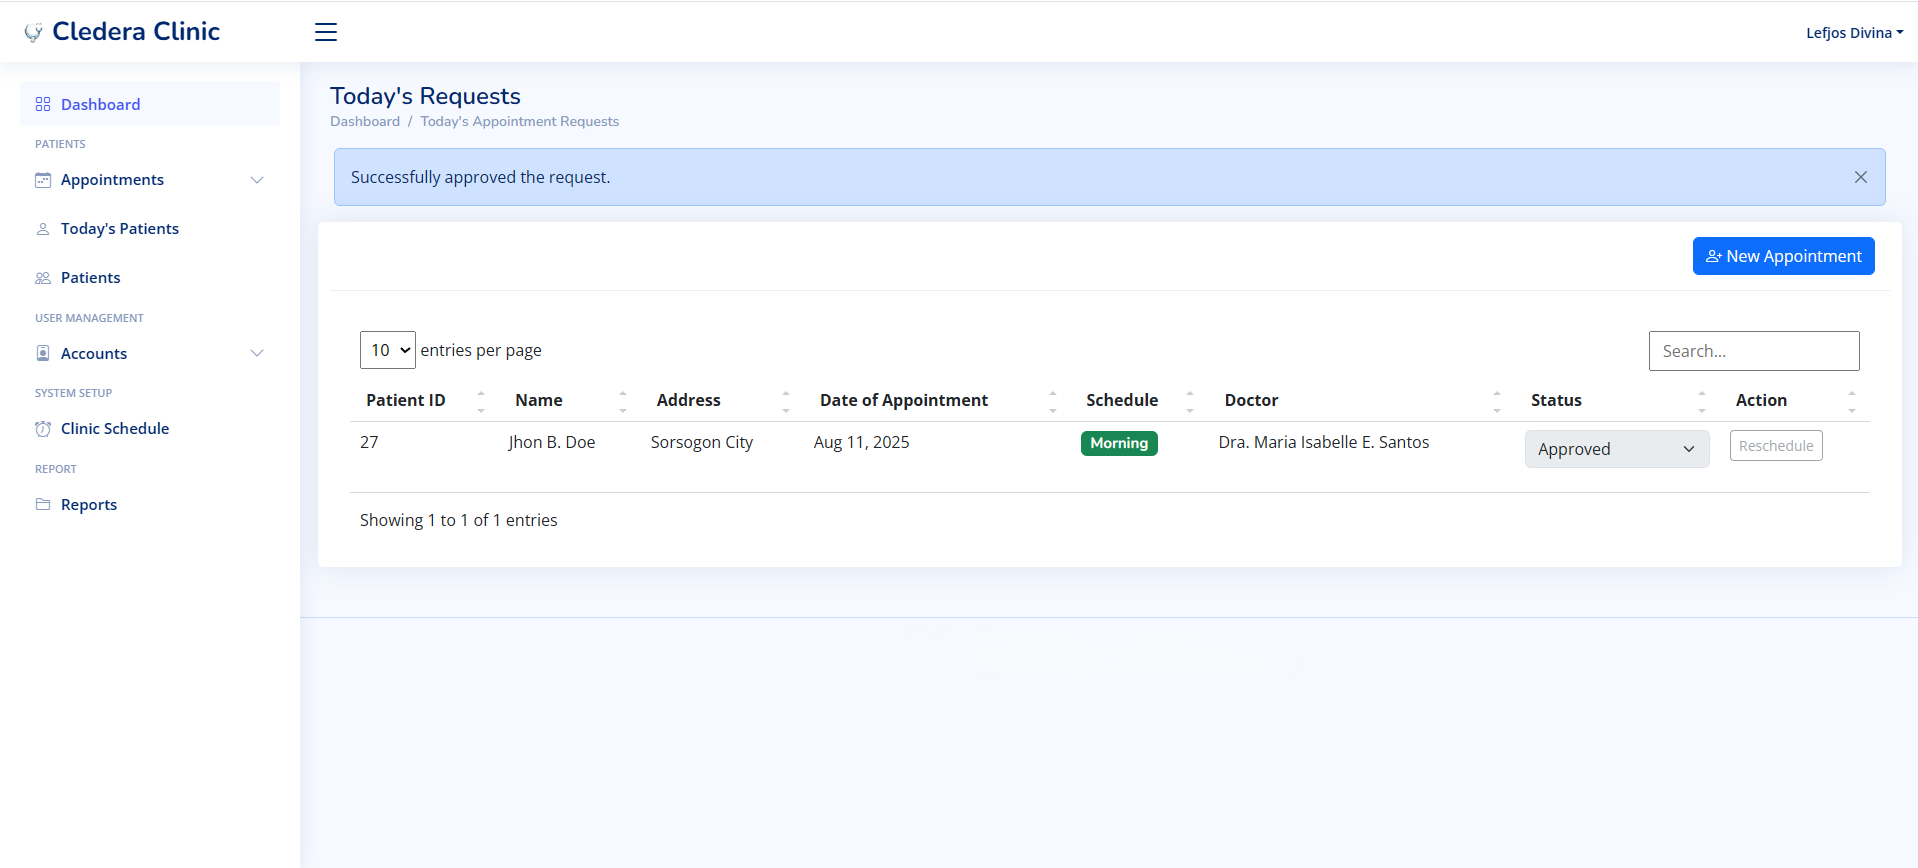Click the Dashboard breadcrumb link
The image size is (1918, 868).
(x=365, y=121)
